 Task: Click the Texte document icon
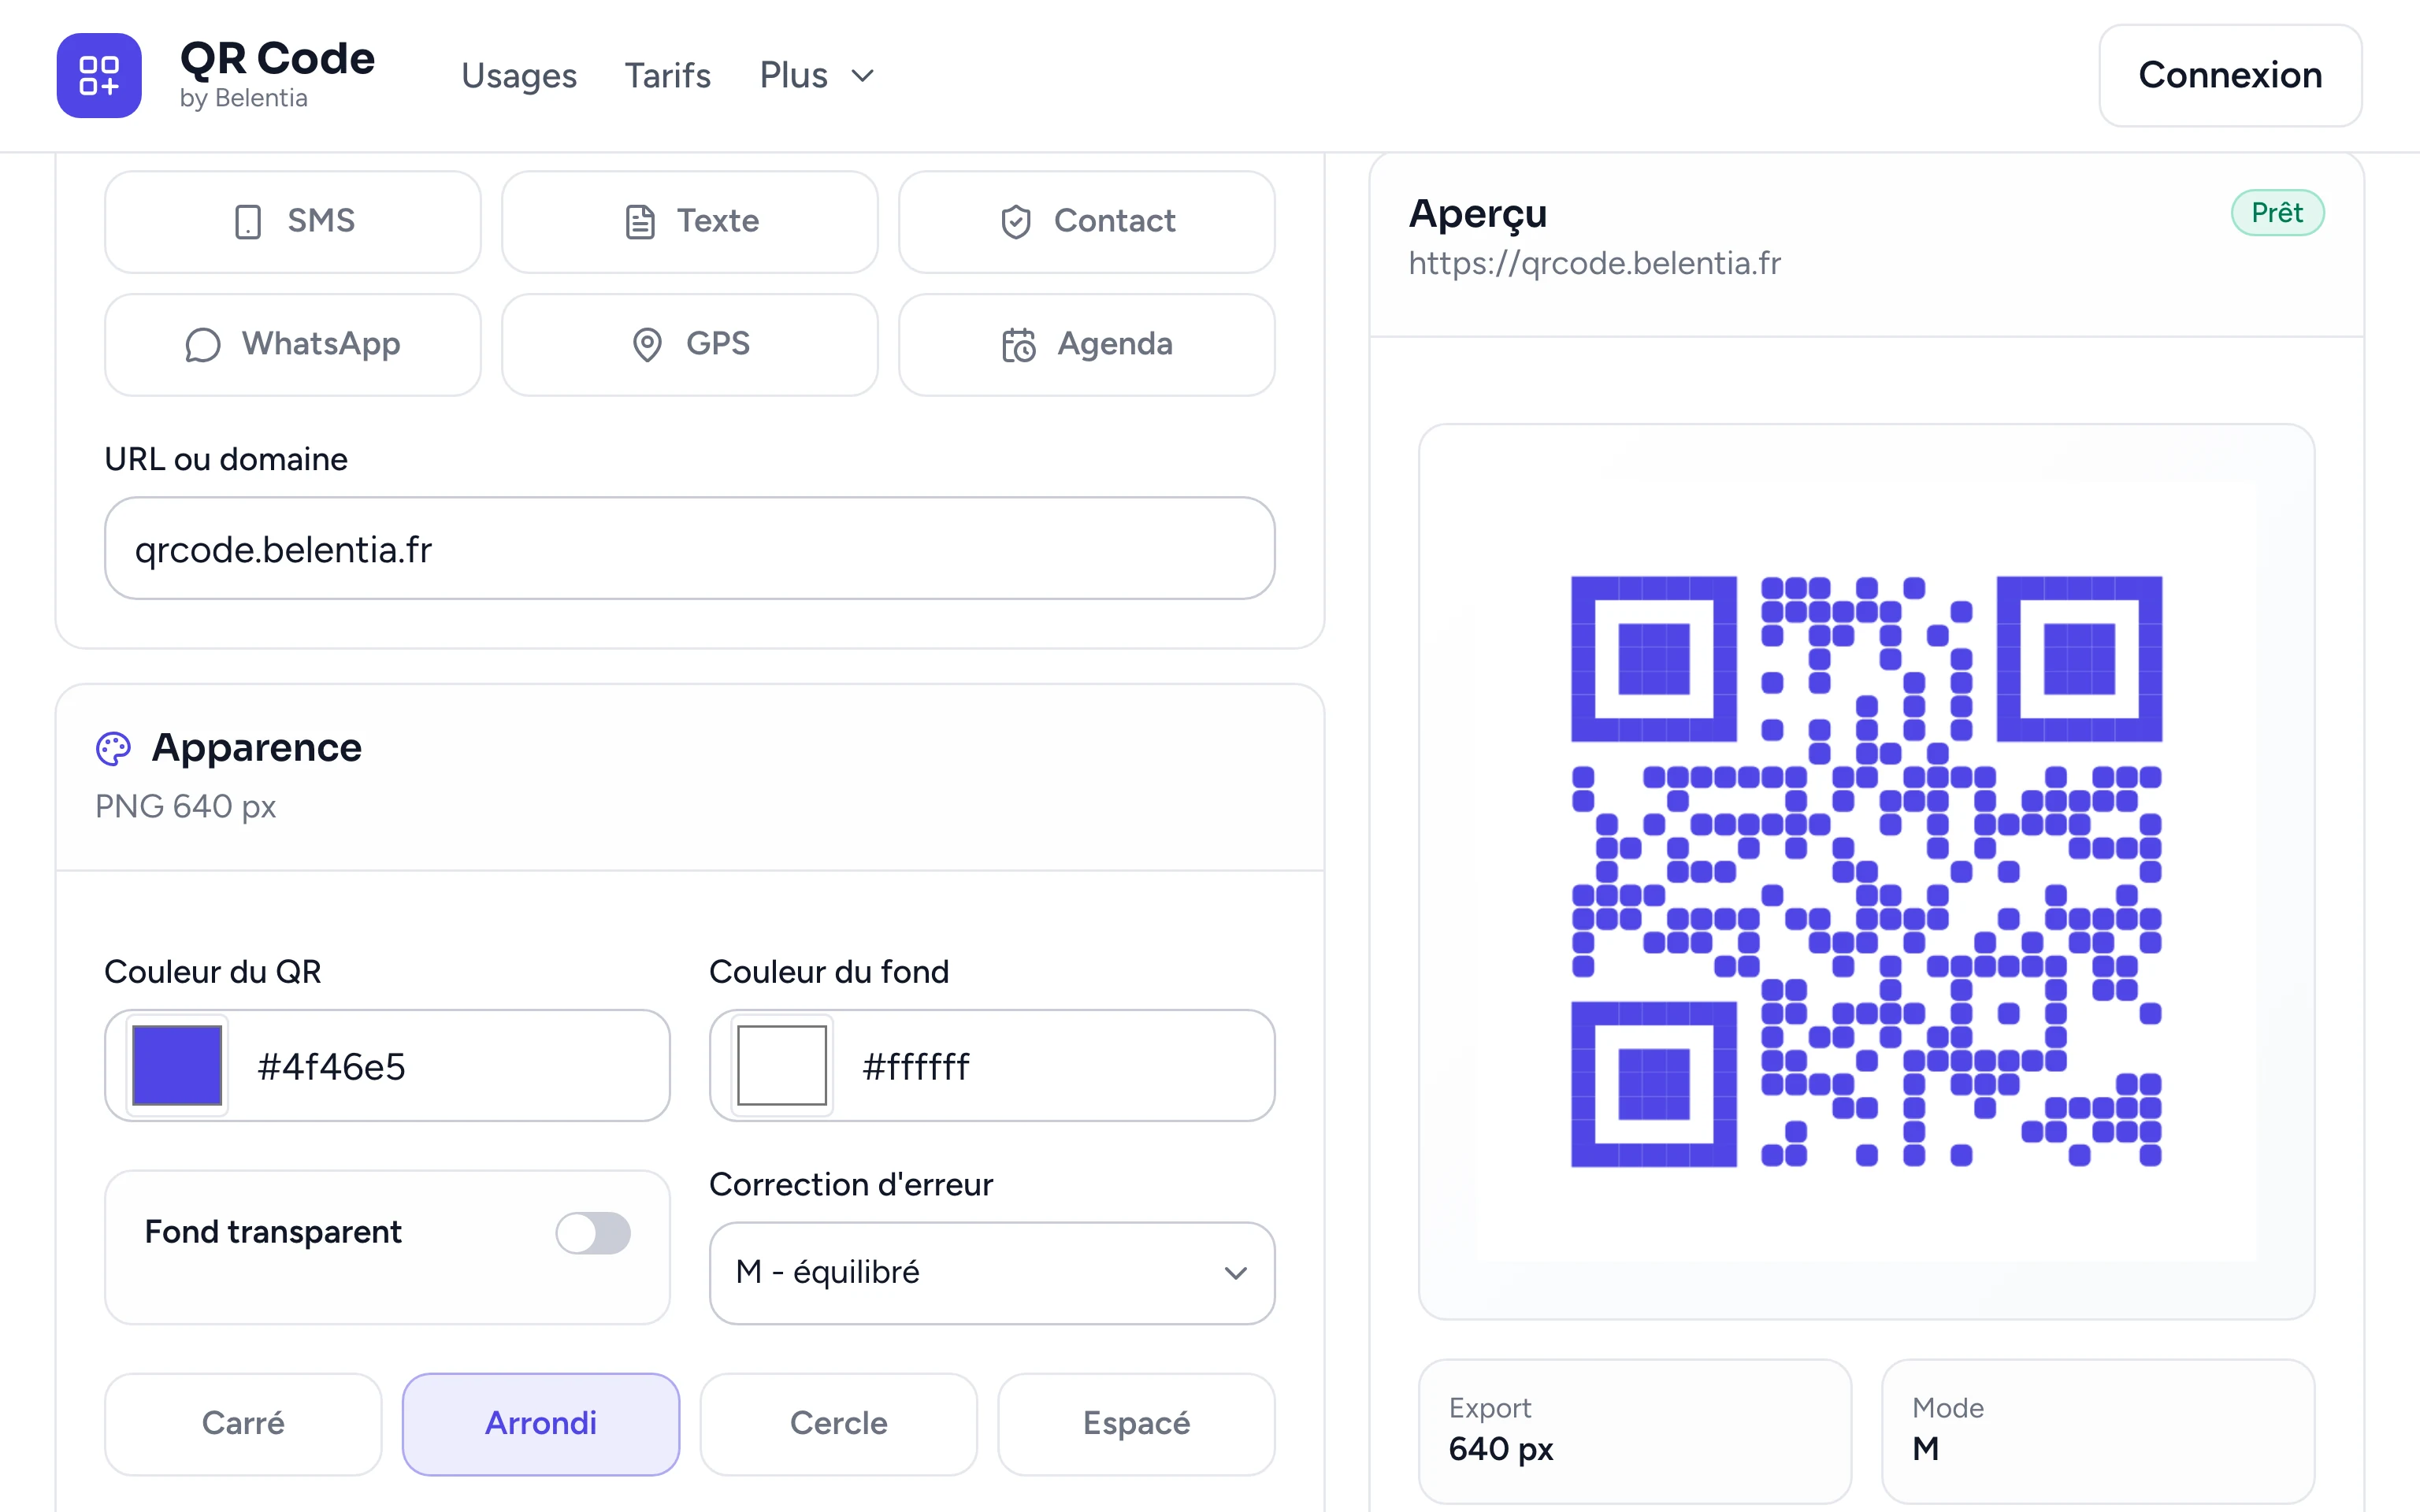(x=640, y=221)
